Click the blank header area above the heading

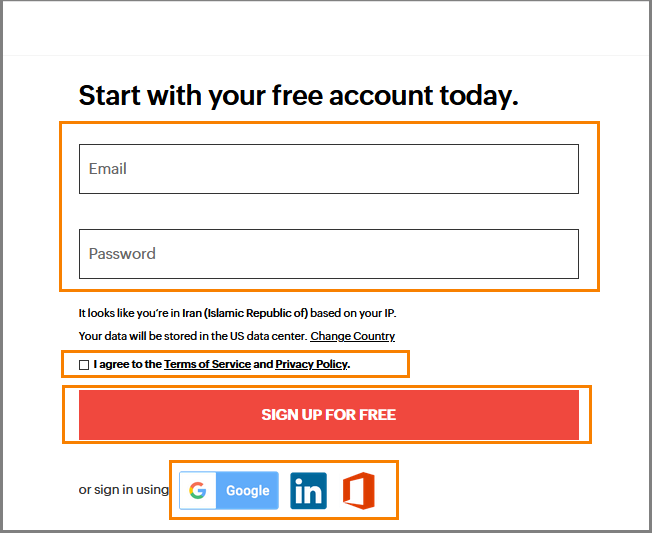[326, 30]
